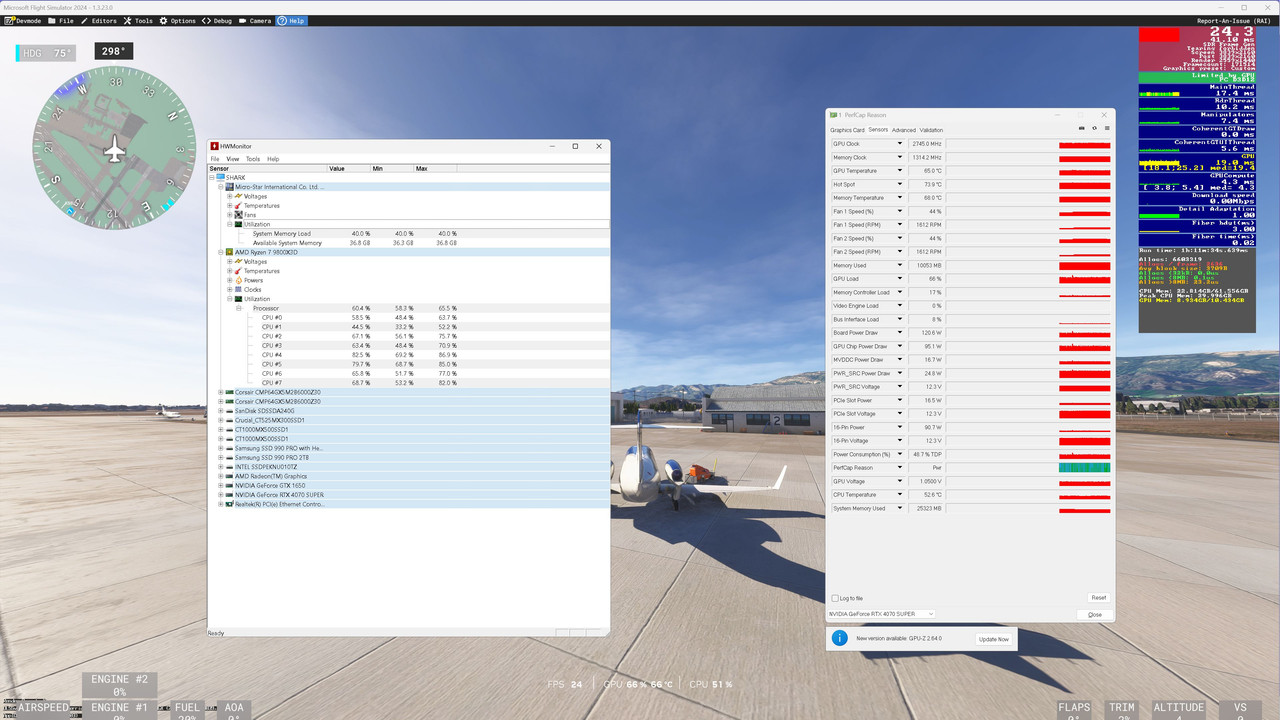
Task: Open the Devmode menu
Action: 25,20
